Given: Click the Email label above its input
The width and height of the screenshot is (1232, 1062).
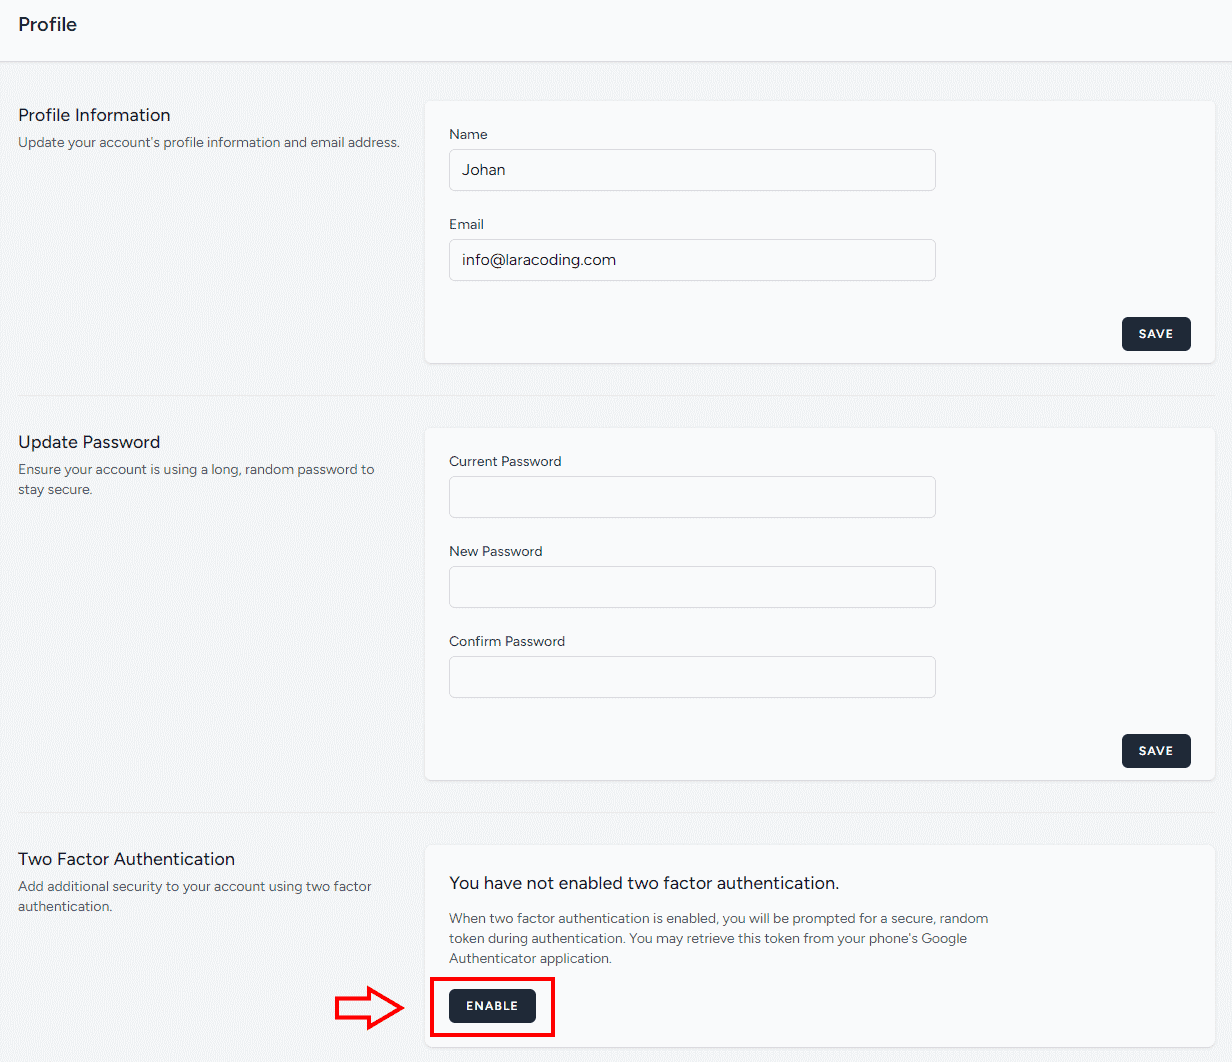Looking at the screenshot, I should (x=466, y=224).
